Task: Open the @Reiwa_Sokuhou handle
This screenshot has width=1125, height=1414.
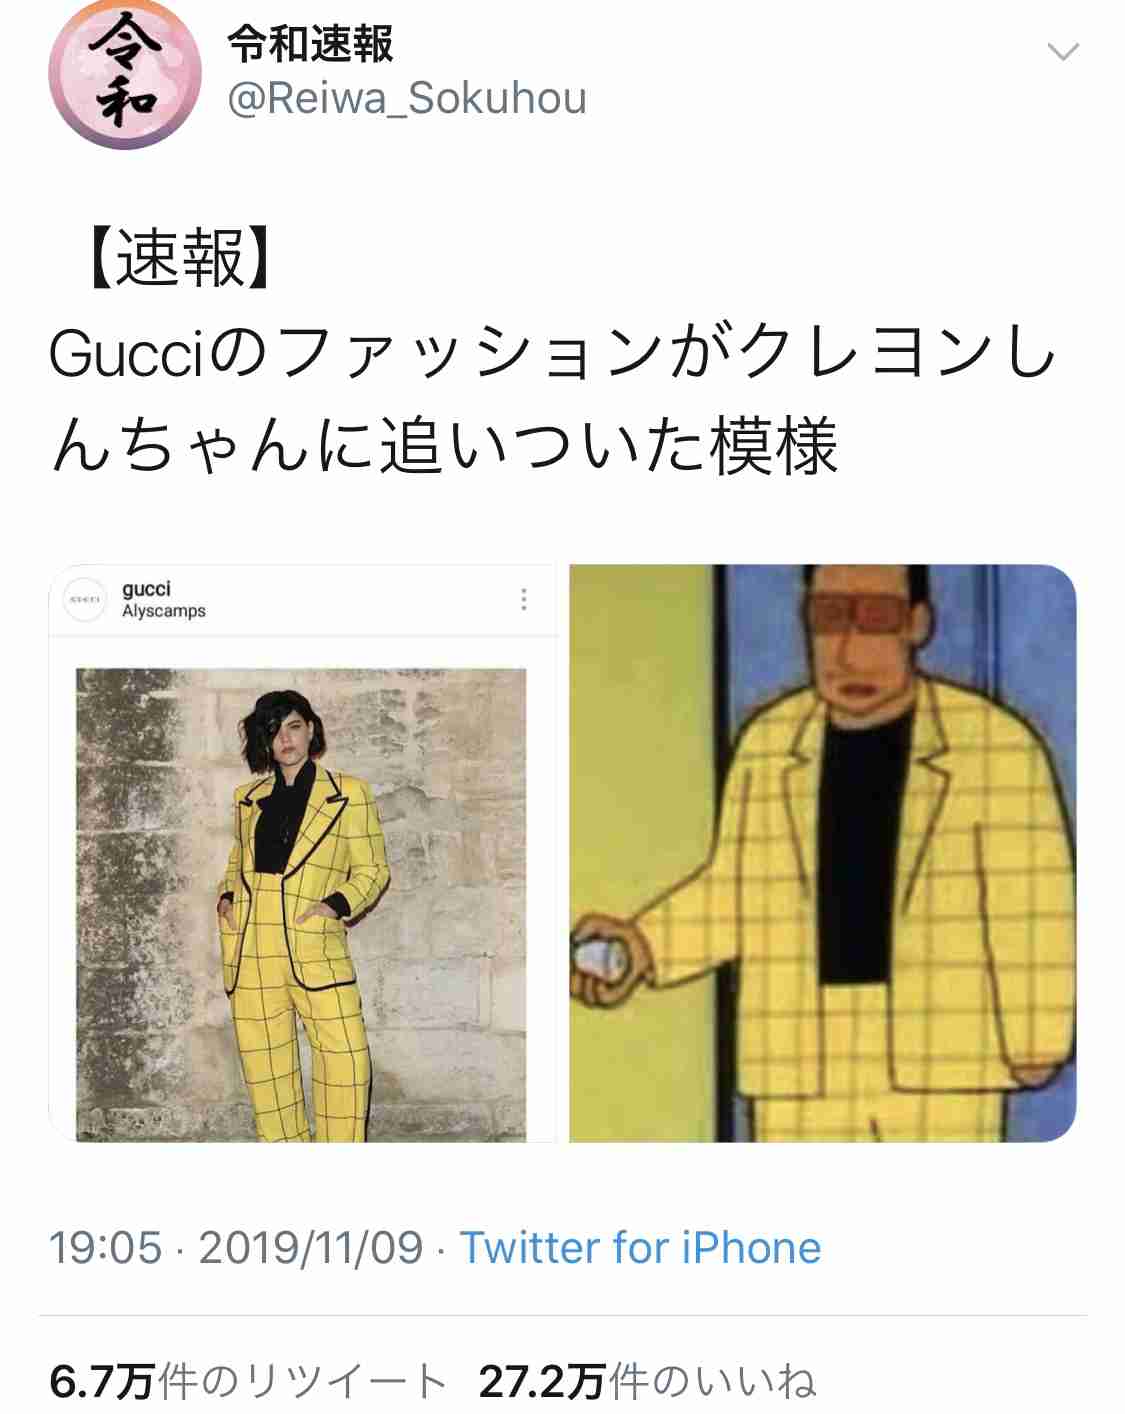Action: 407,99
